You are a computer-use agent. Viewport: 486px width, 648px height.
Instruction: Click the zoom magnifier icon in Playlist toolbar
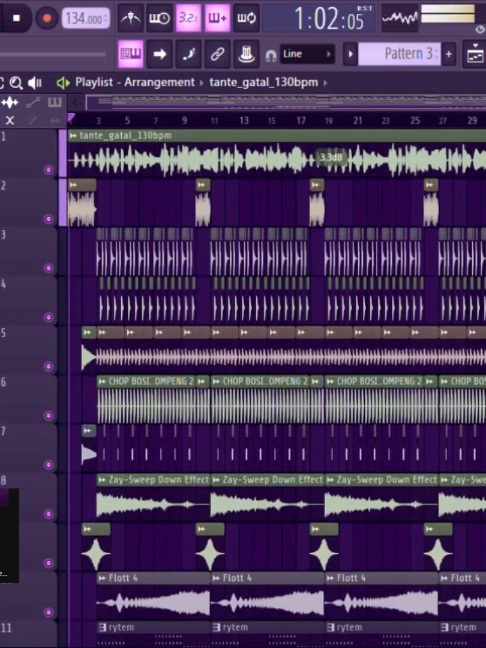click(x=16, y=83)
